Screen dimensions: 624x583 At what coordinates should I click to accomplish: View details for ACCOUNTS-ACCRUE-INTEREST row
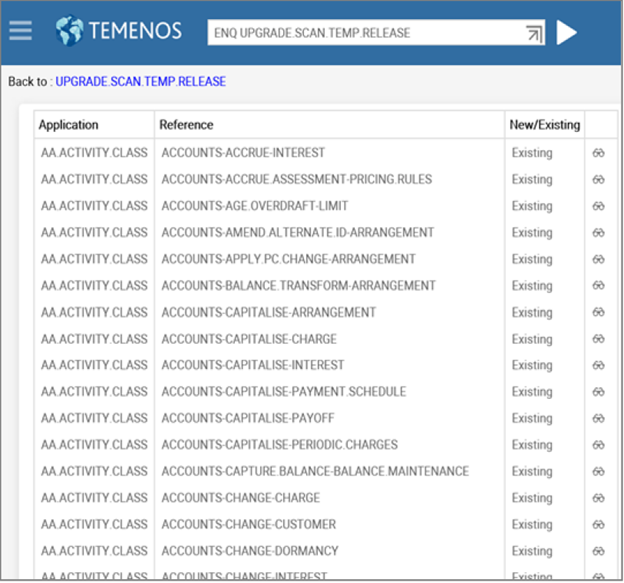(x=599, y=153)
